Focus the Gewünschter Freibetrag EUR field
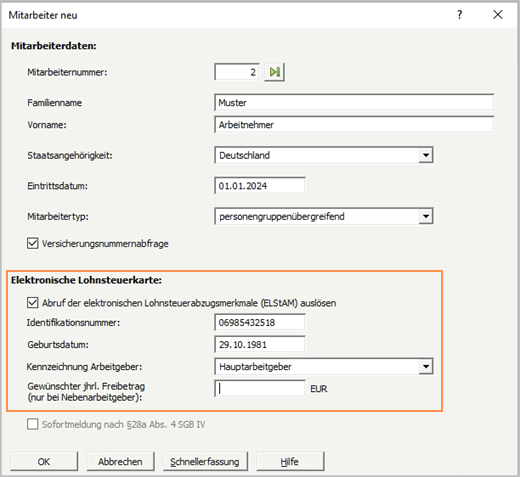Image resolution: width=520 pixels, height=477 pixels. (260, 388)
